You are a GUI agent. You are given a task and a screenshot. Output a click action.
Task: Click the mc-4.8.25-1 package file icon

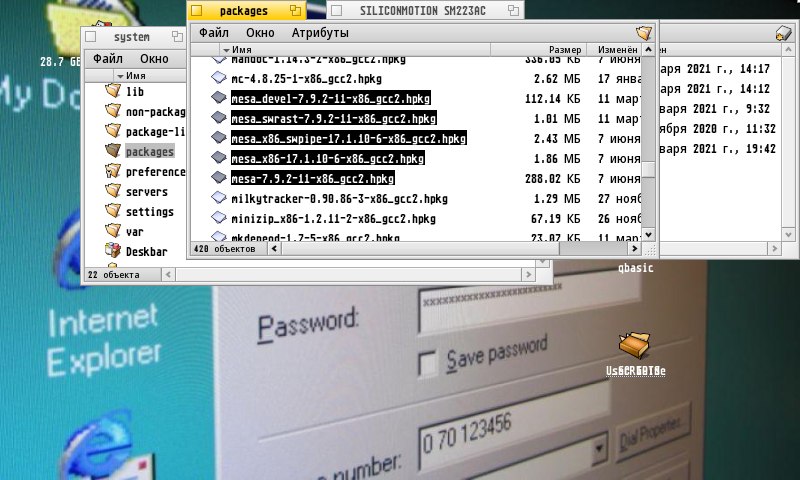219,78
